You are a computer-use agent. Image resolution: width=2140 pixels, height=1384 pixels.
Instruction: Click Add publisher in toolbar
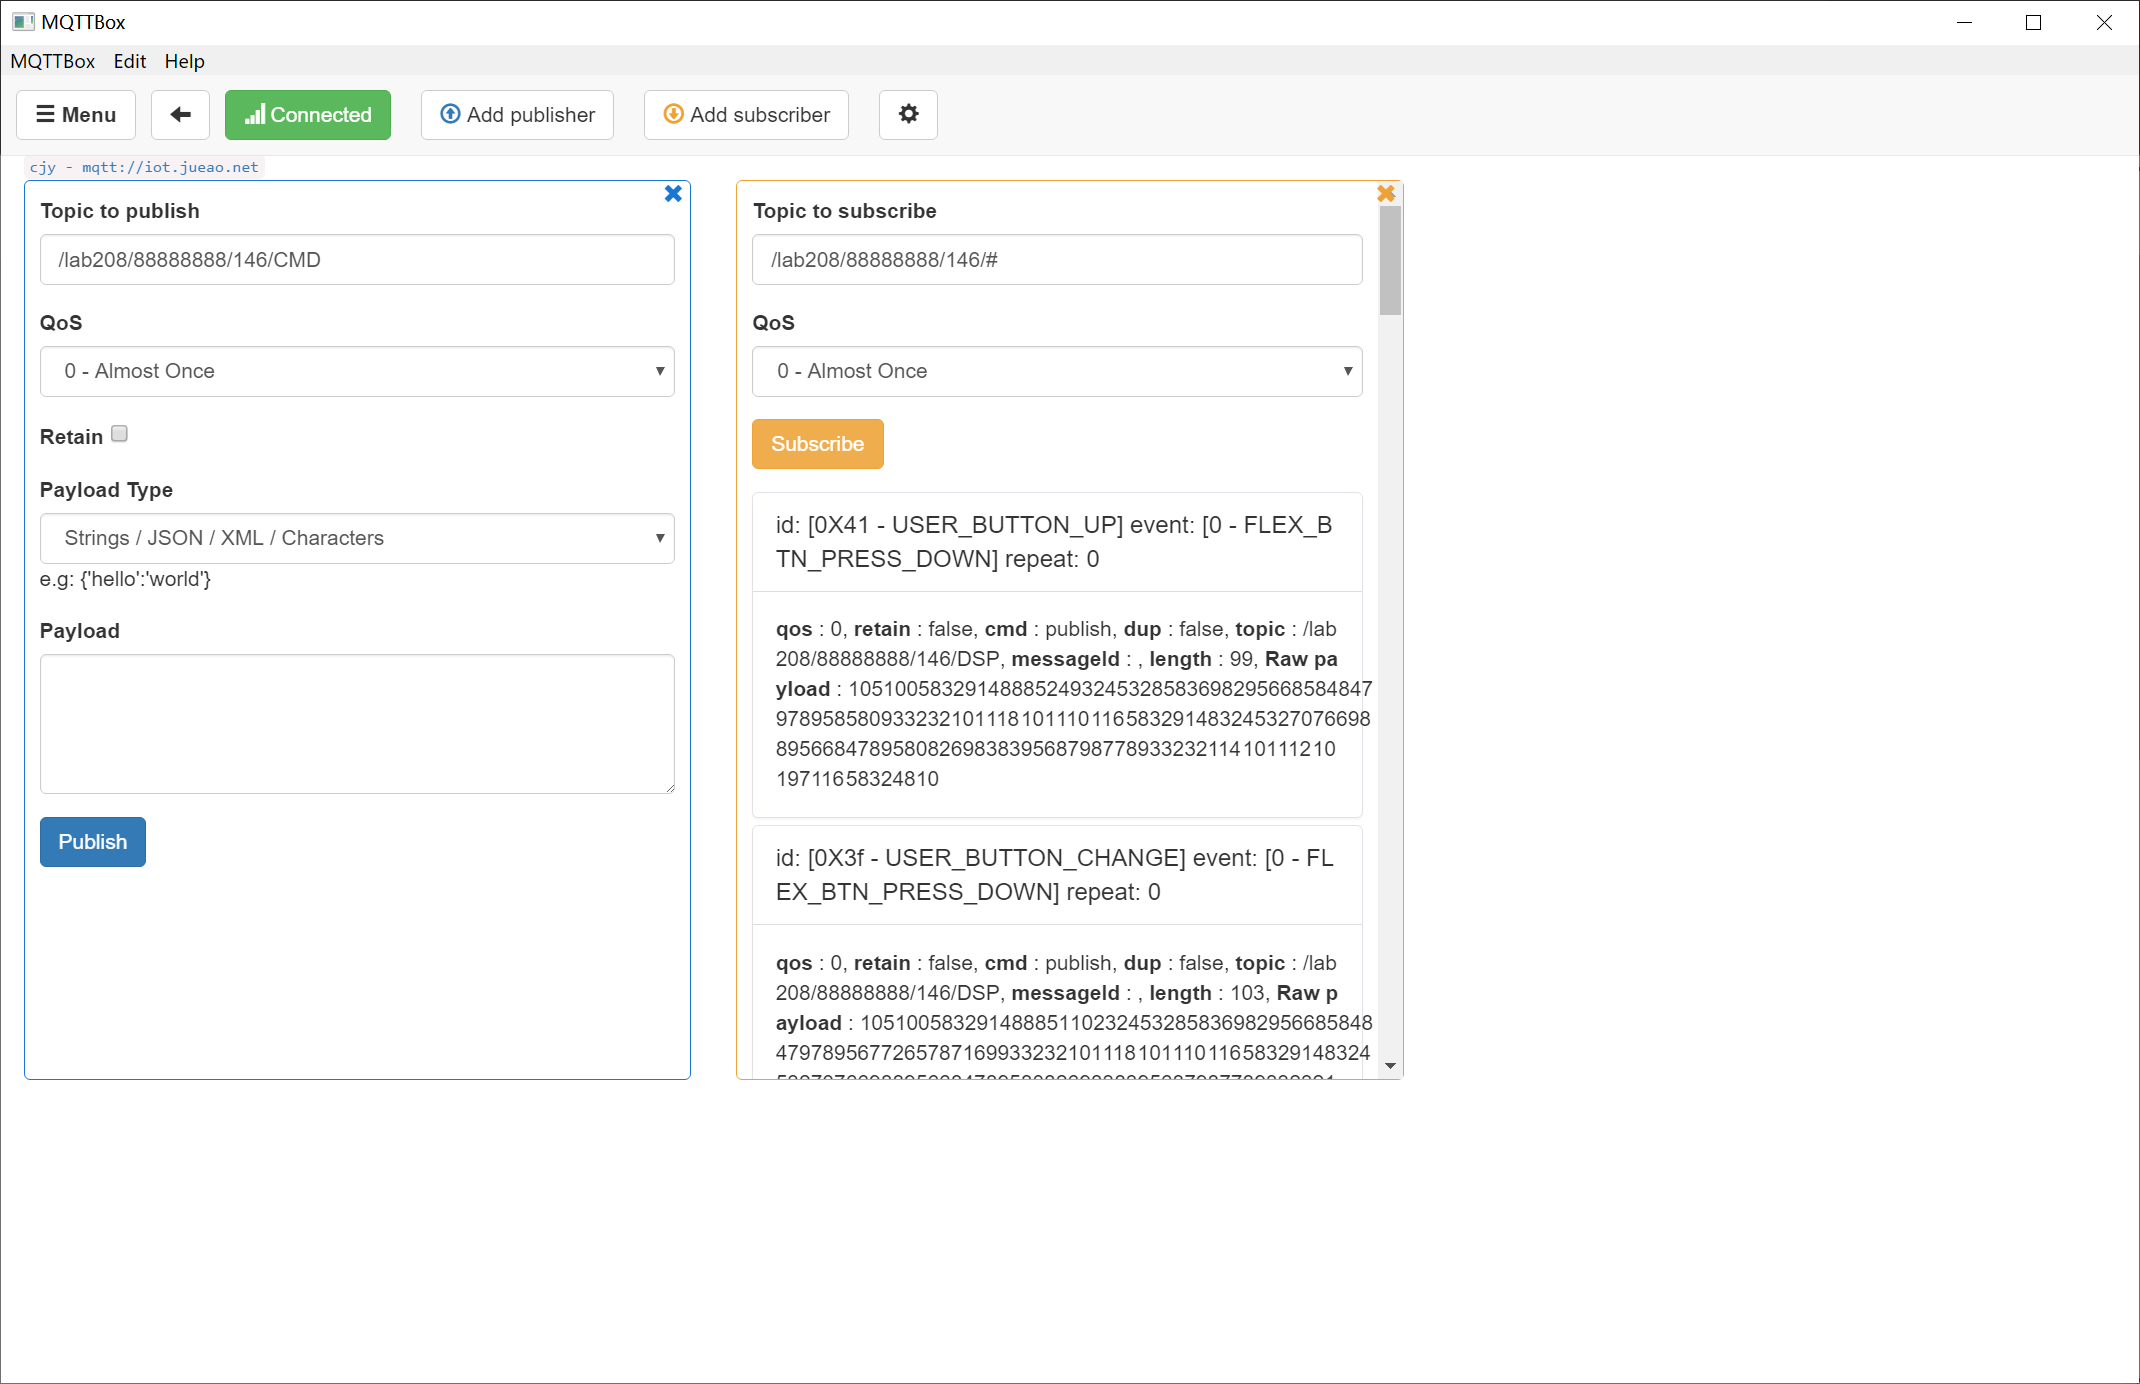click(x=517, y=115)
